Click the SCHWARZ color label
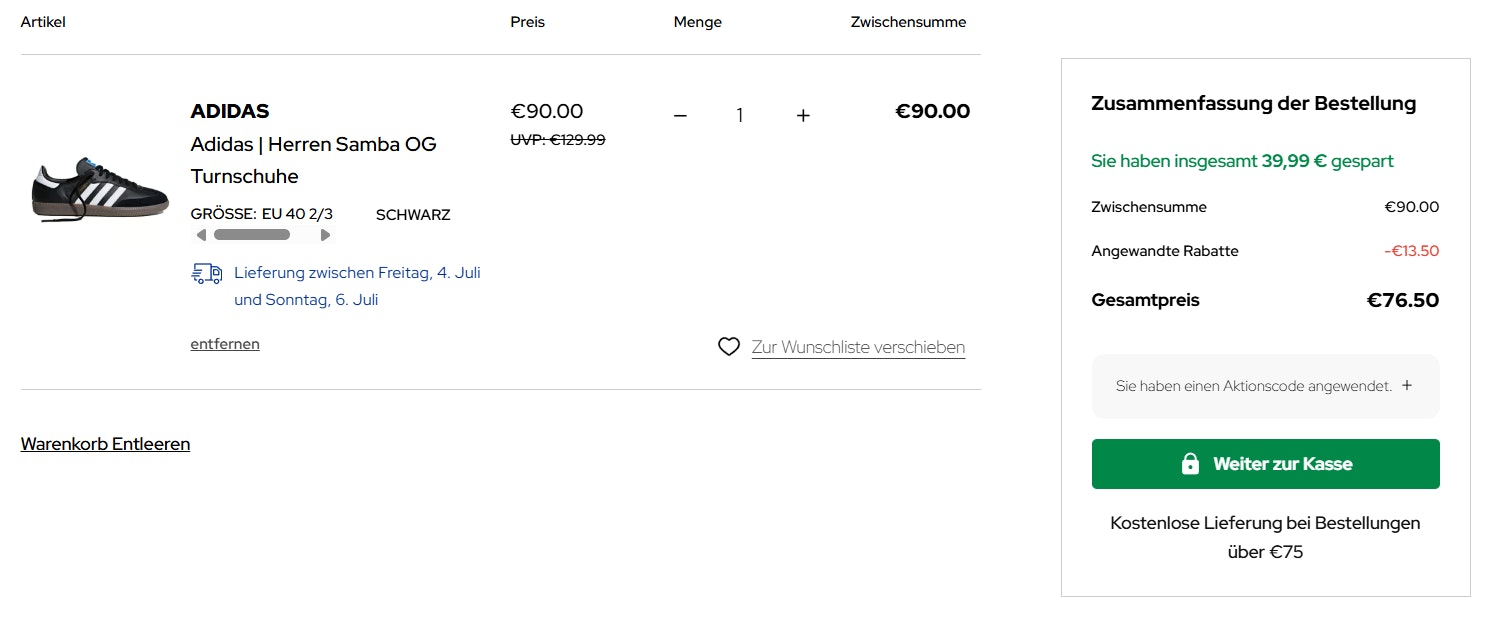Viewport: 1491px width, 627px height. (413, 215)
